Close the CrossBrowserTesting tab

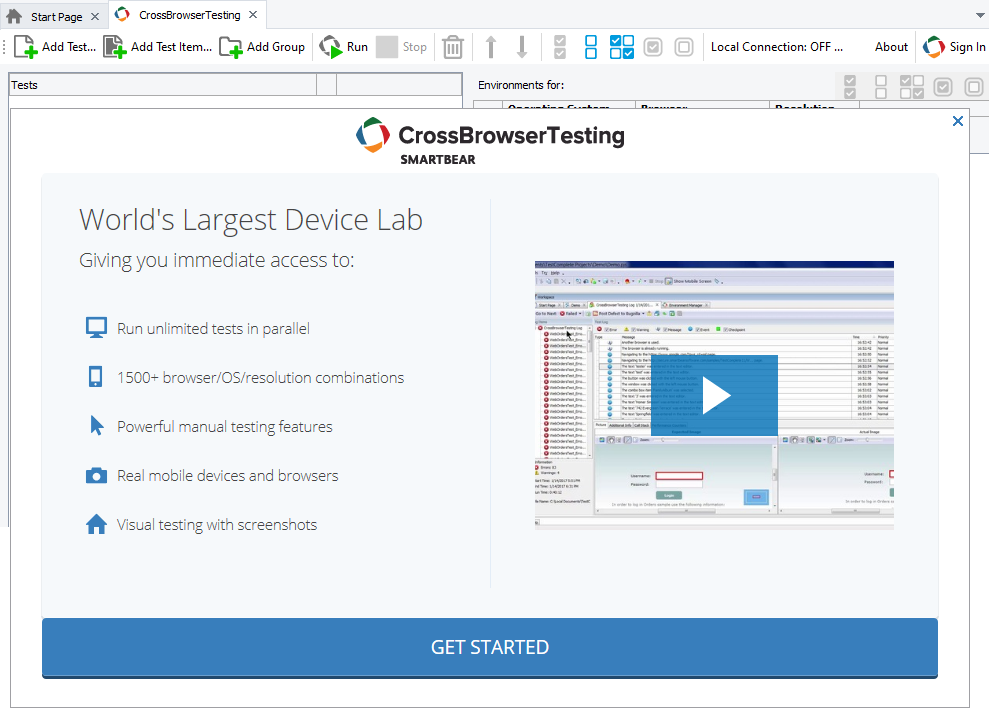(253, 15)
